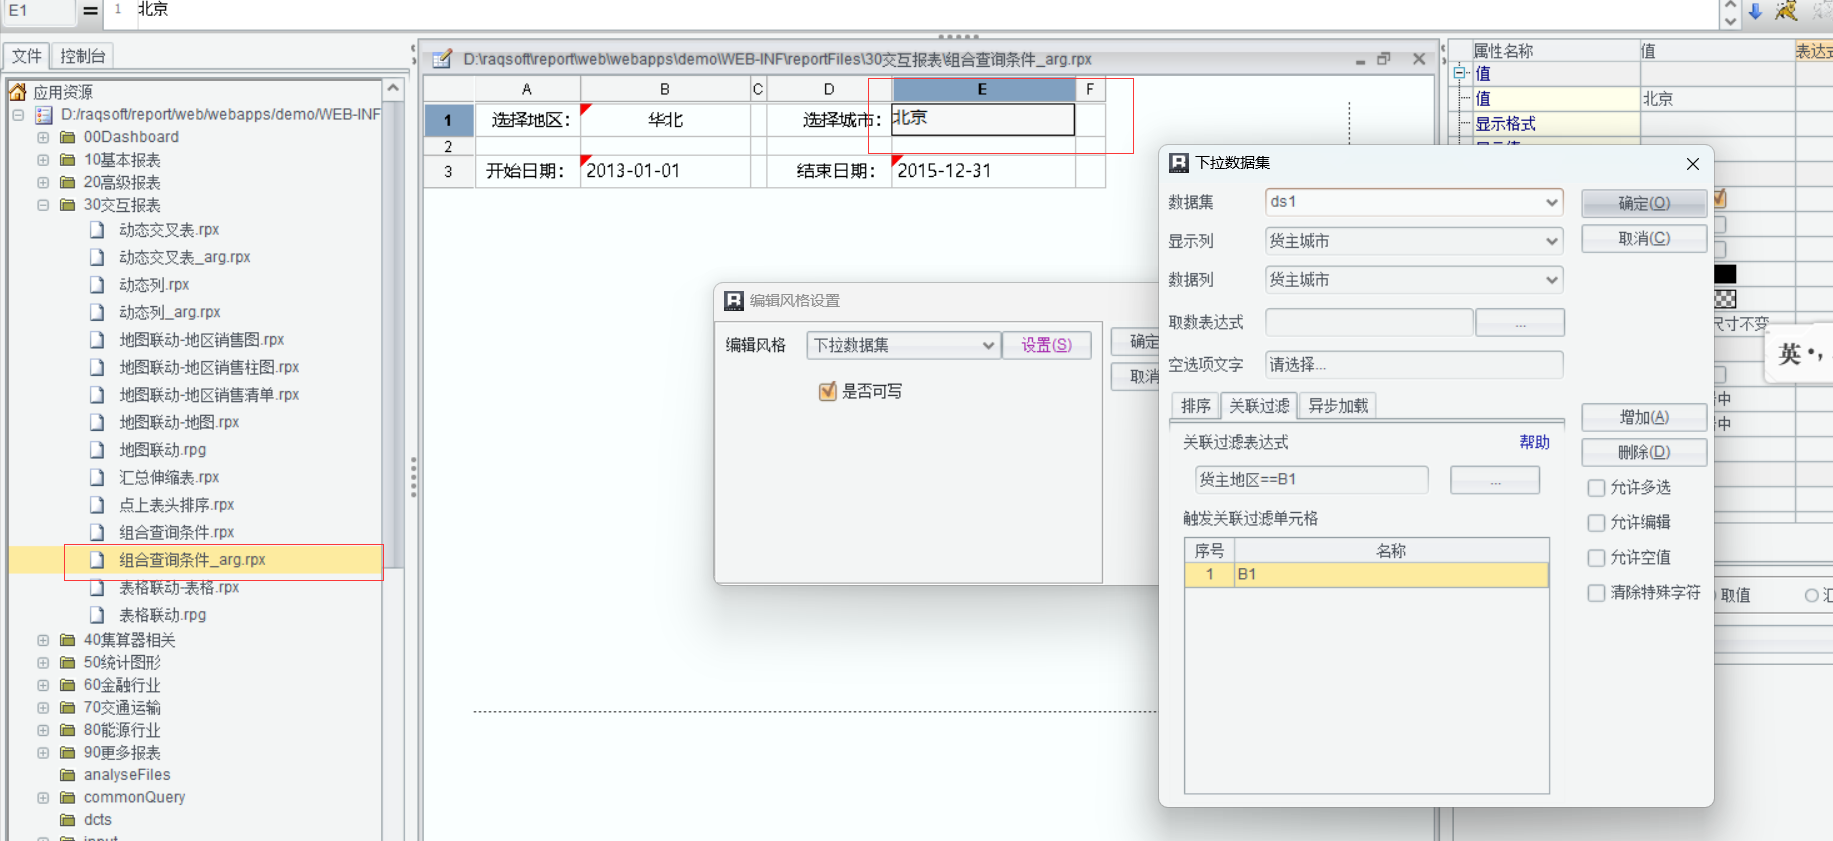Click the file icon of 地图联动.rpg
The width and height of the screenshot is (1833, 841).
point(97,450)
